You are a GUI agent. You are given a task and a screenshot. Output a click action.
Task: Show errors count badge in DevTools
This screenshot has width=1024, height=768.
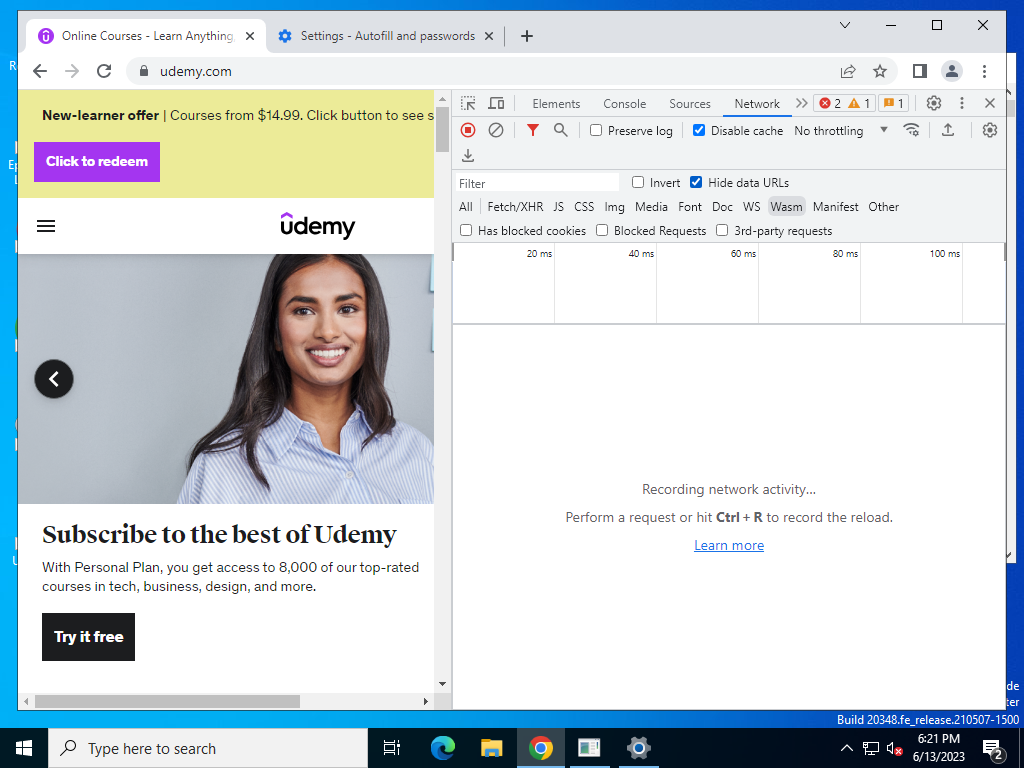pyautogui.click(x=844, y=103)
